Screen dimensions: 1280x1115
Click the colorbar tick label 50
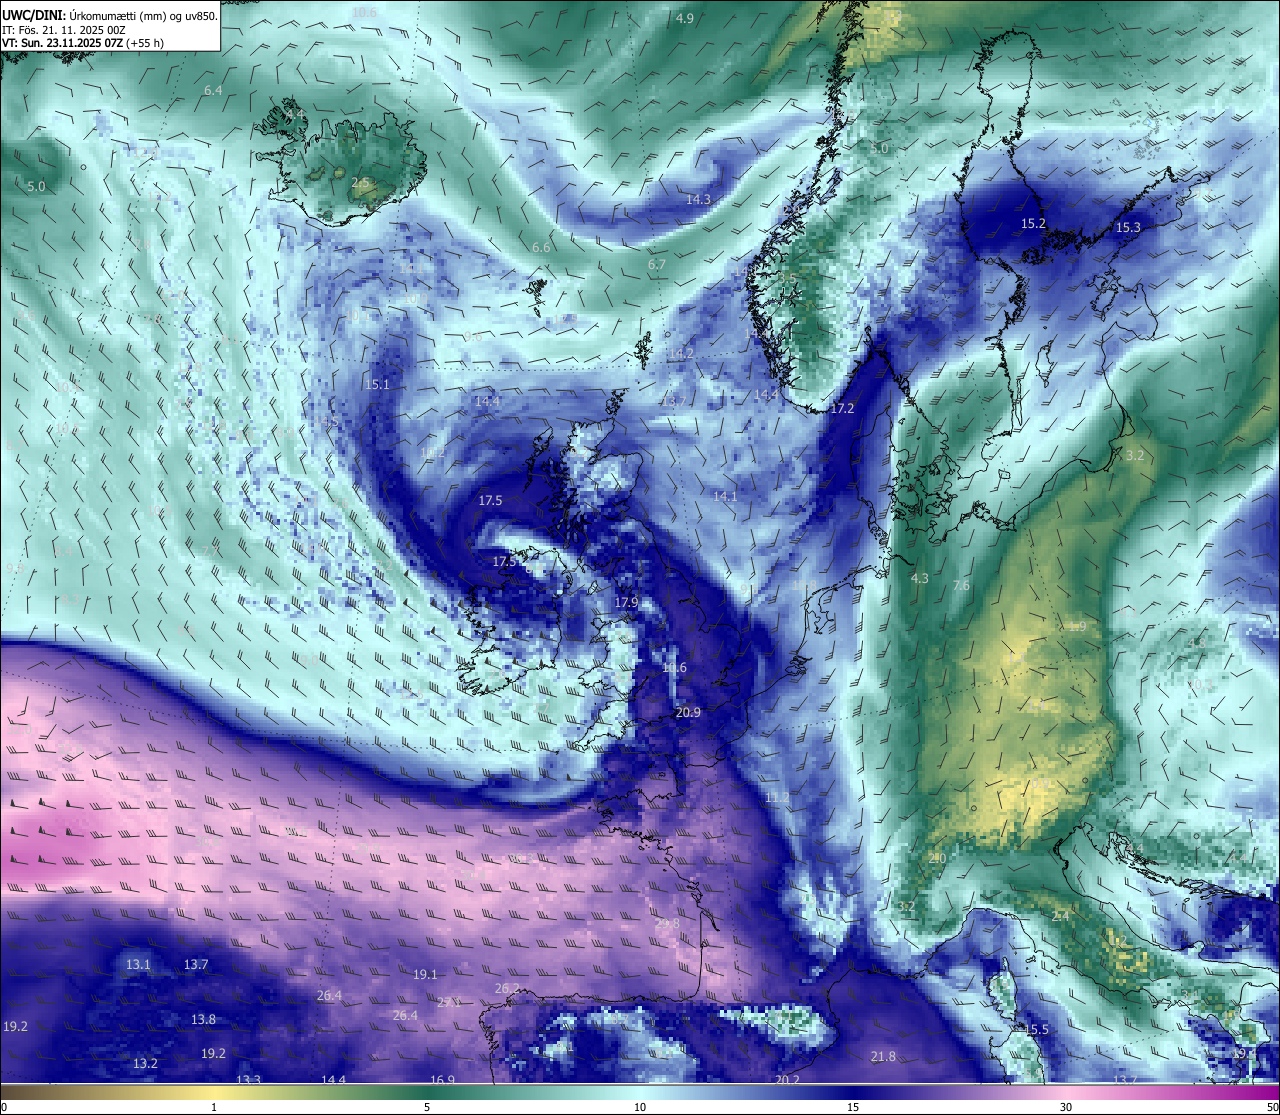click(x=1272, y=1106)
